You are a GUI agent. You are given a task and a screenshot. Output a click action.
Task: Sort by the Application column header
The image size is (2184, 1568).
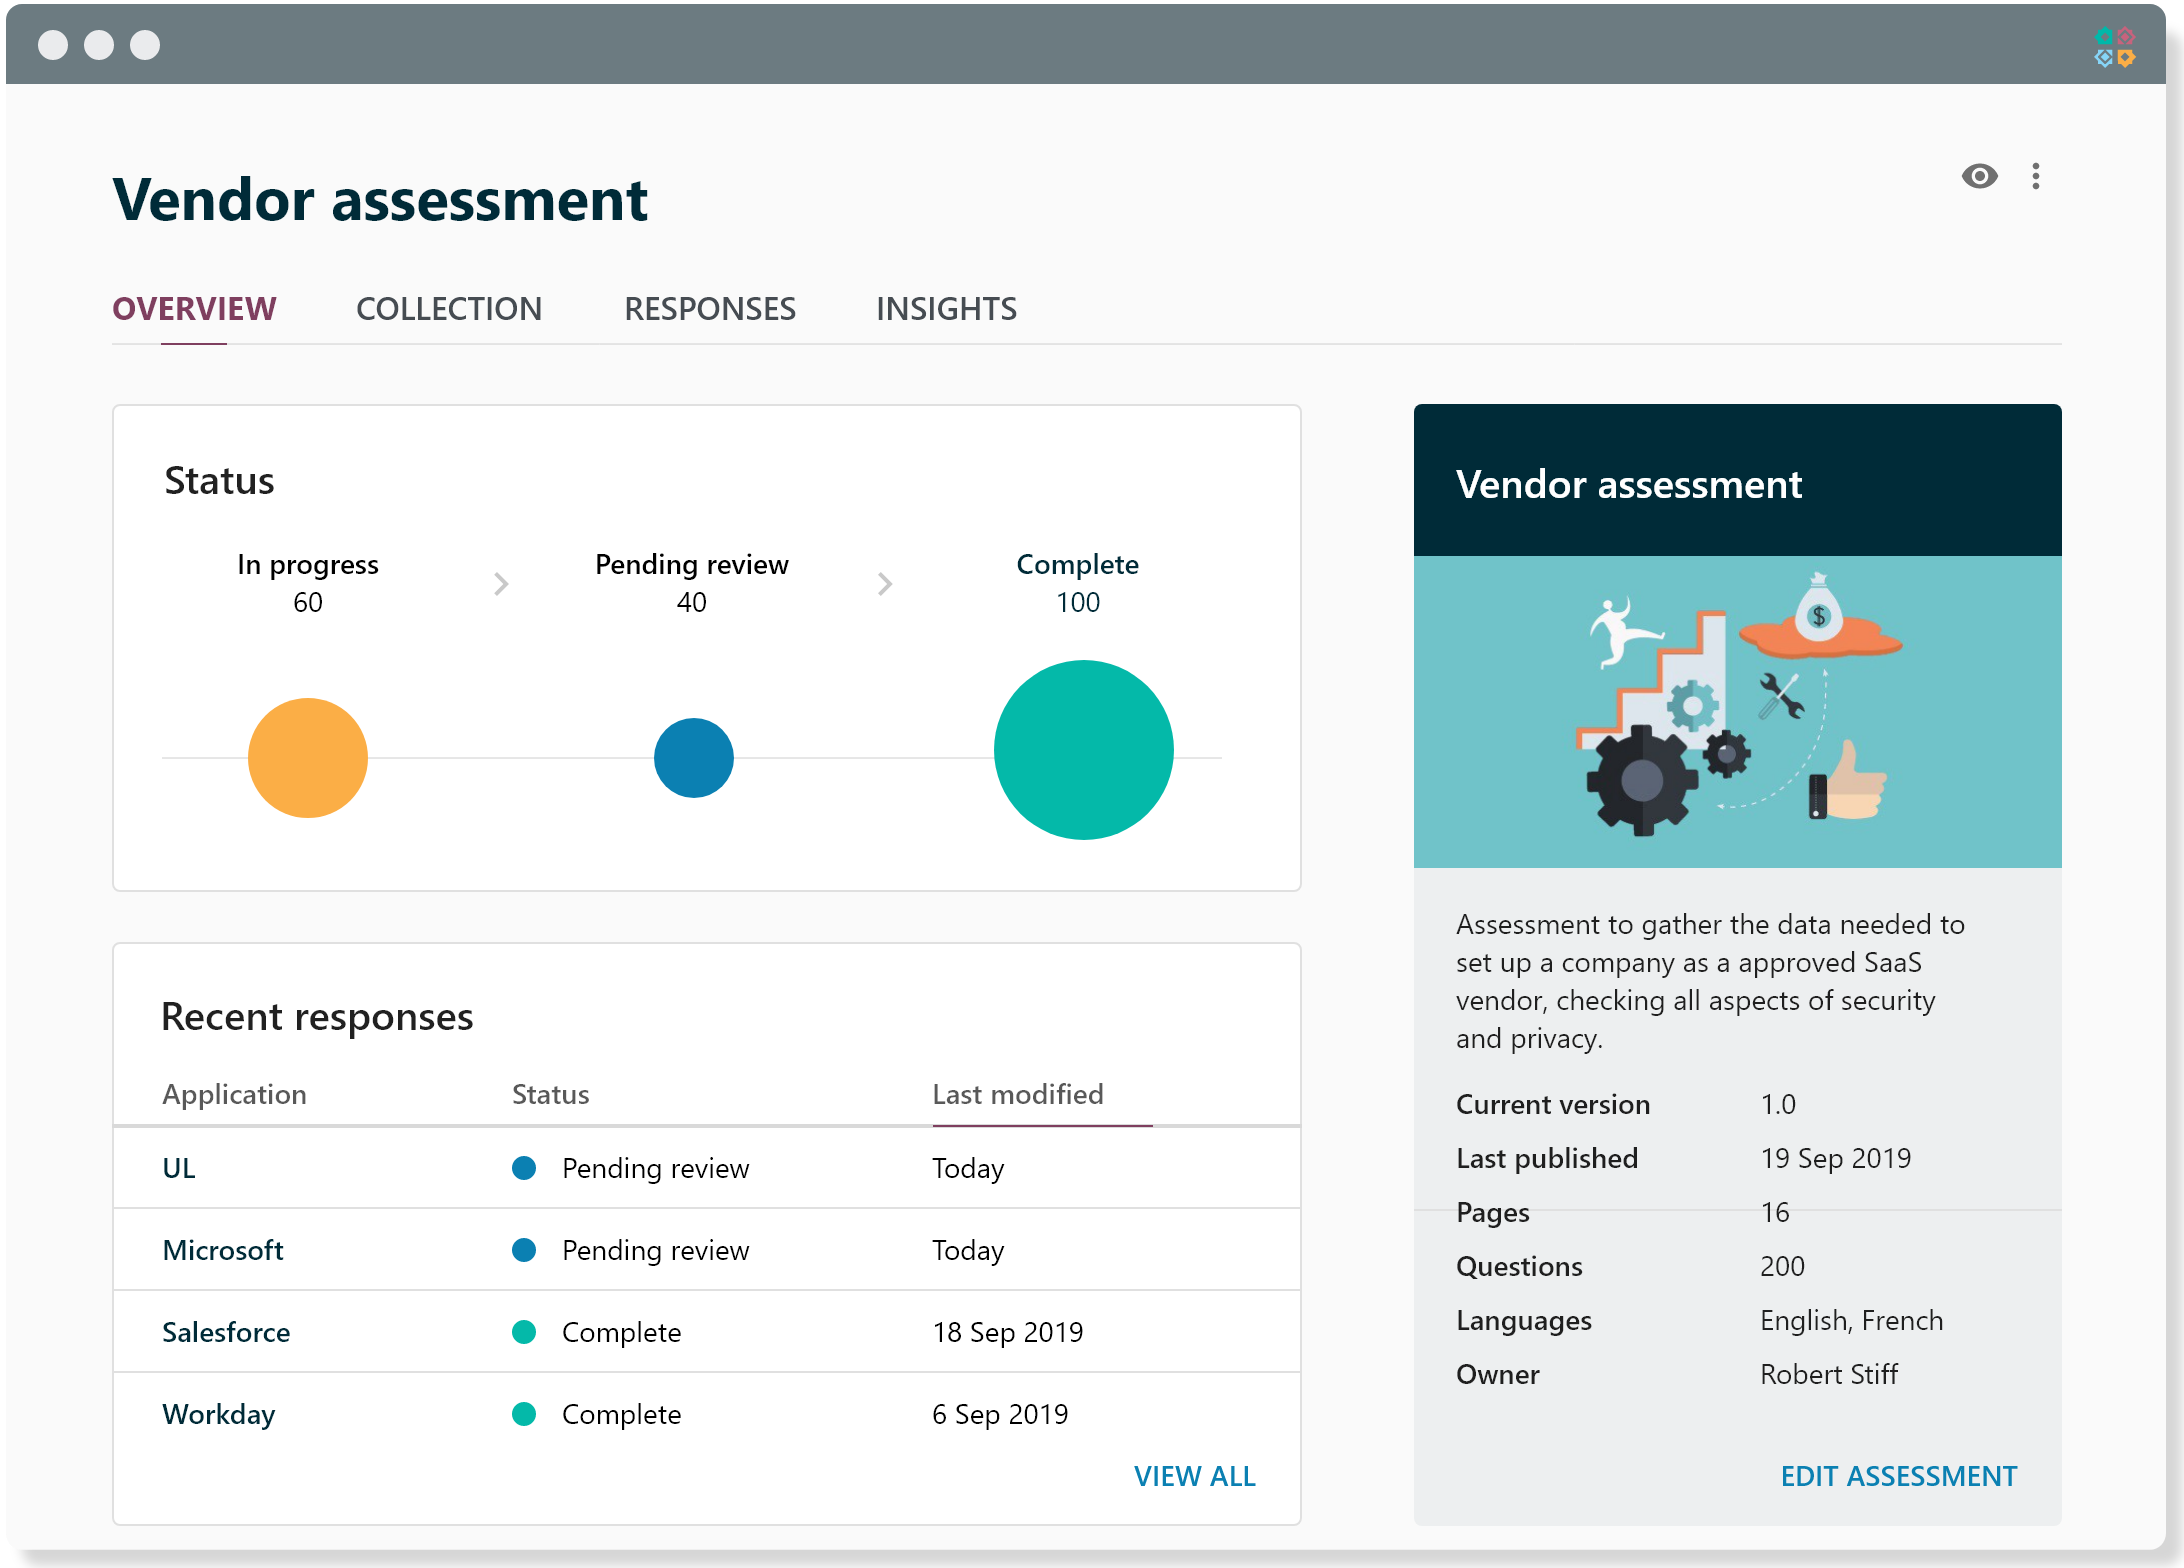pos(234,1095)
